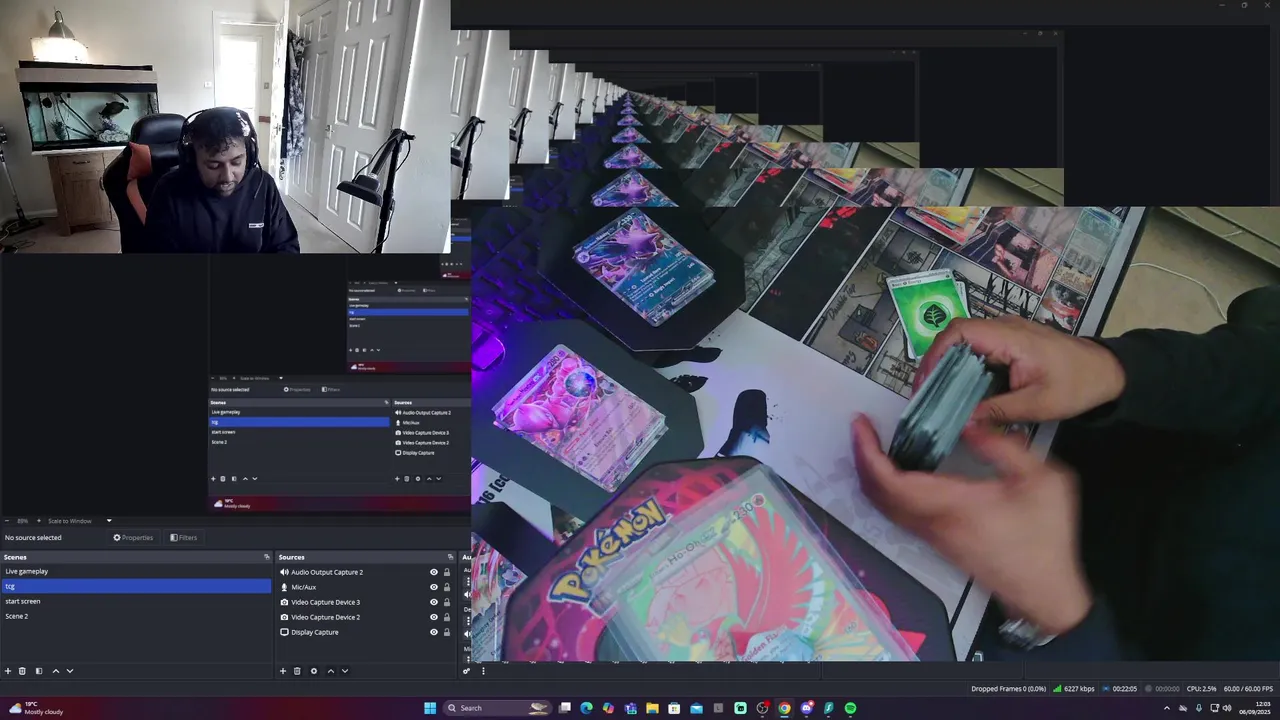Open File Explorer from the taskbar
The height and width of the screenshot is (720, 1280).
tap(652, 708)
